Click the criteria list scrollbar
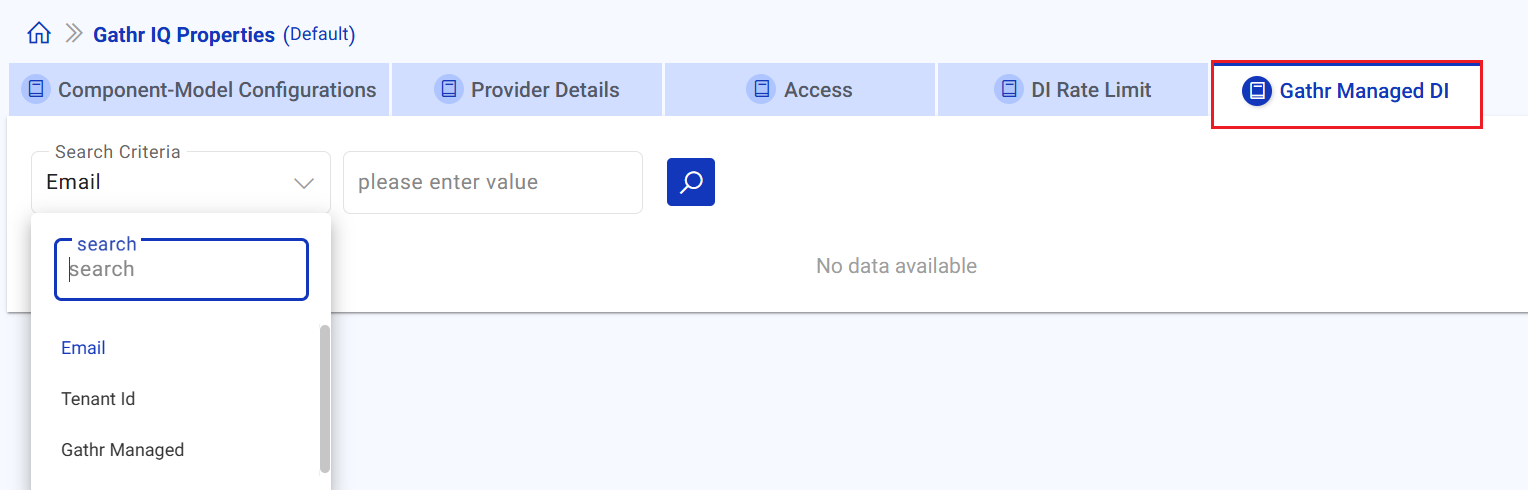 coord(324,398)
